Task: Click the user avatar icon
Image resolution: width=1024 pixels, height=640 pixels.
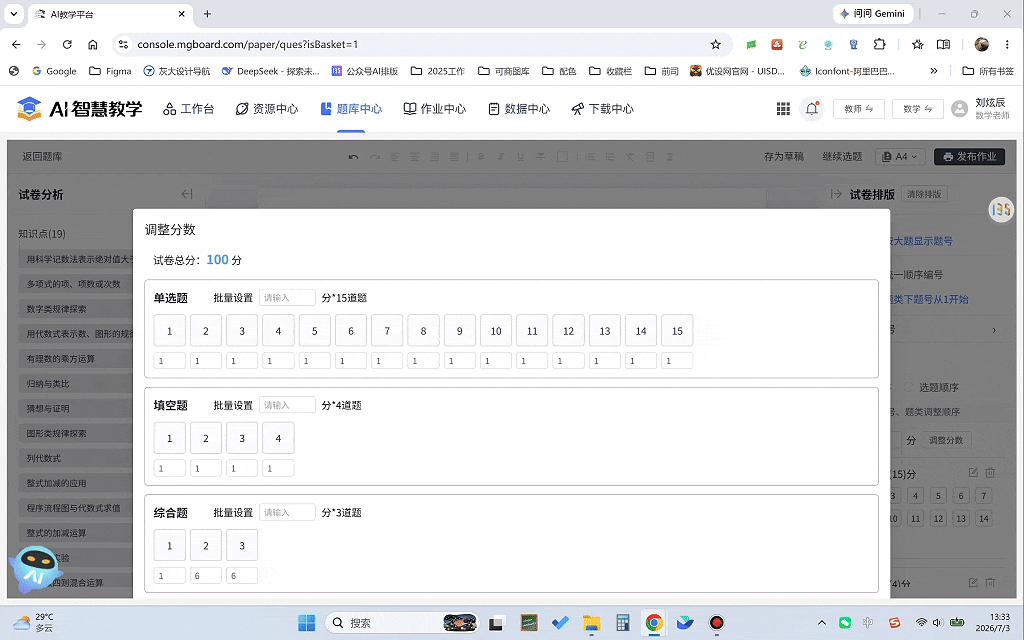Action: [959, 109]
